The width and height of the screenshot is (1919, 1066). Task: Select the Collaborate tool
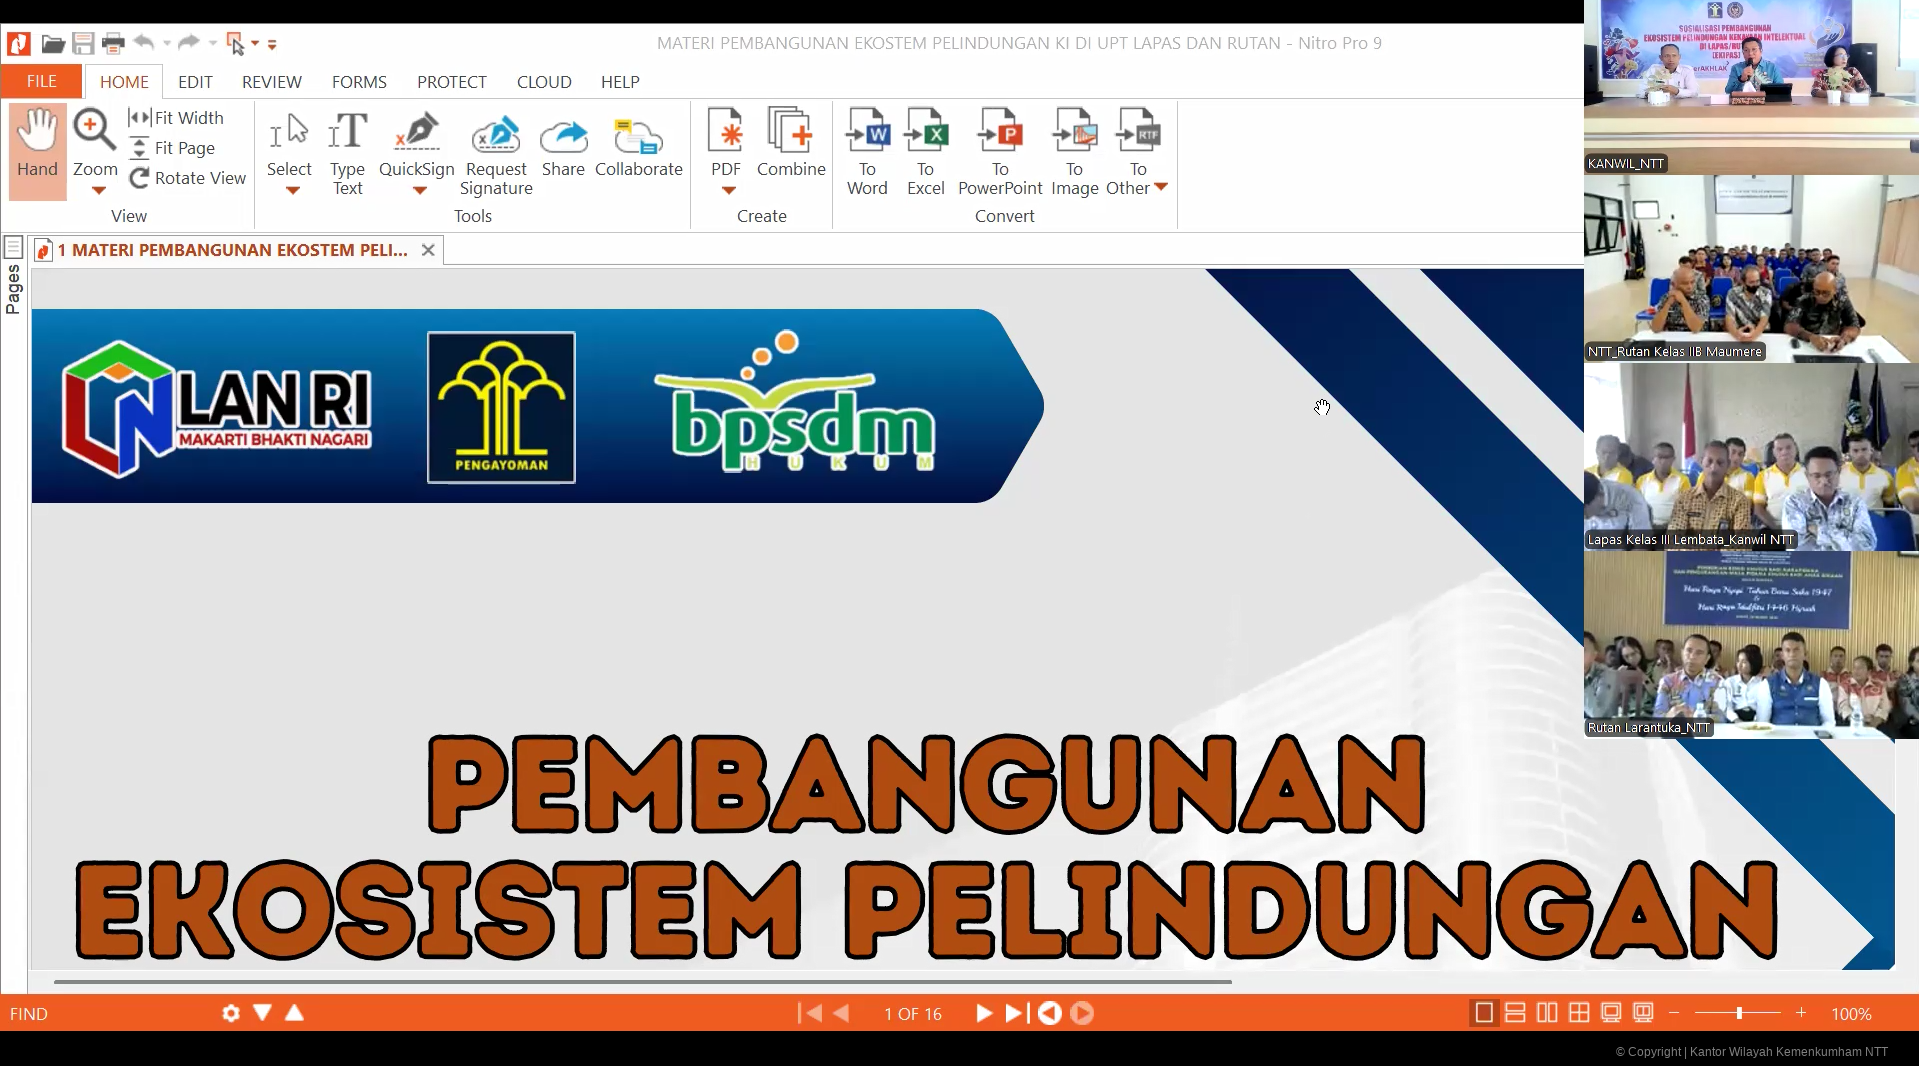click(x=638, y=145)
